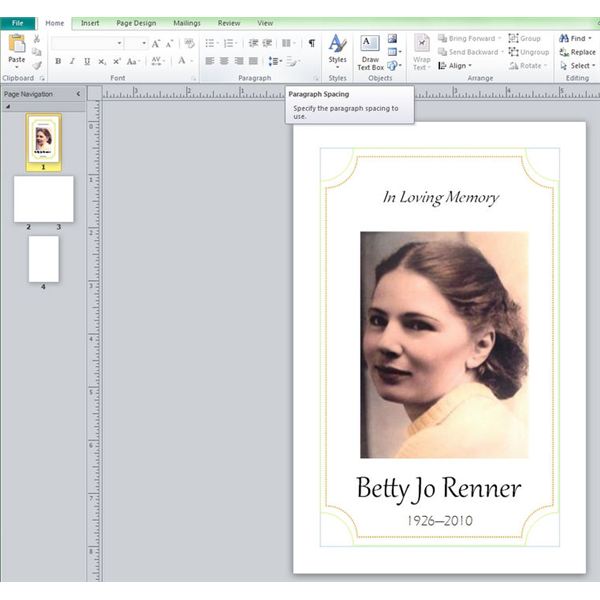Open the File tab
The width and height of the screenshot is (600, 600).
click(x=18, y=23)
